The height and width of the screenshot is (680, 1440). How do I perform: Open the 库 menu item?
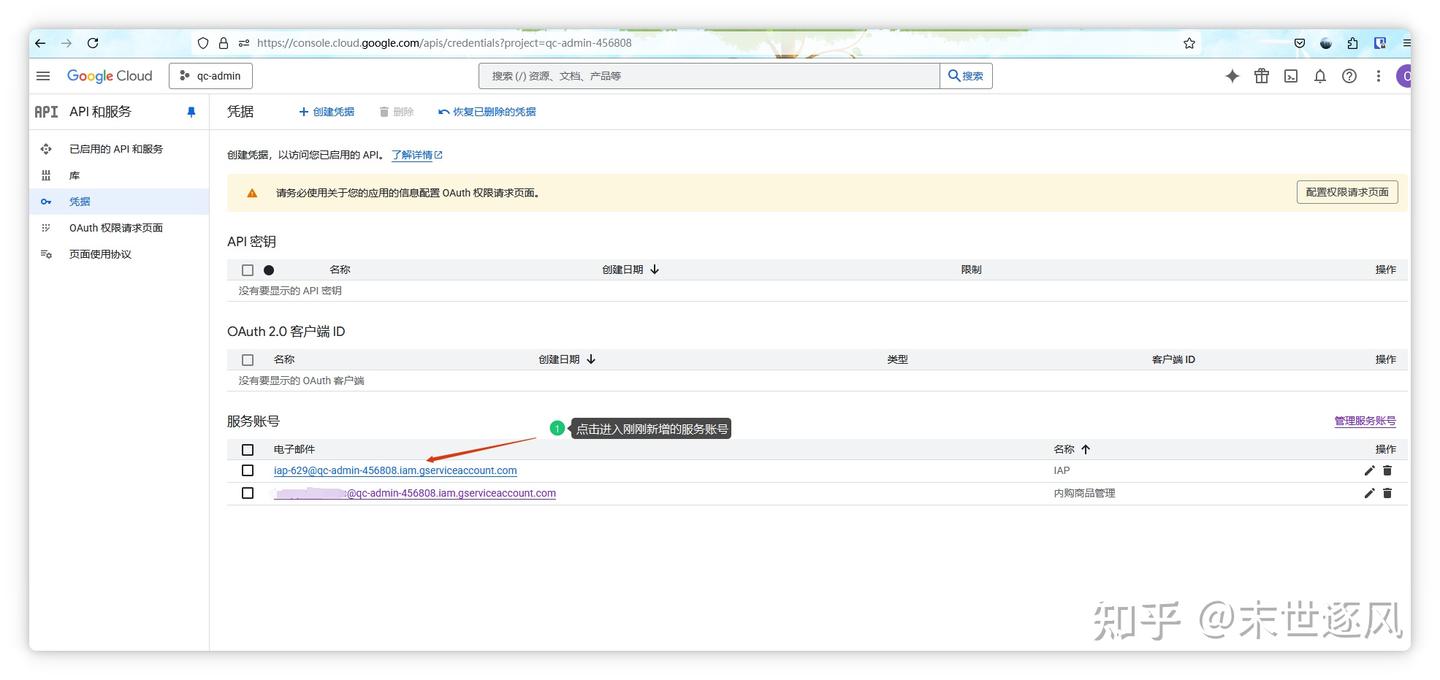tap(75, 174)
